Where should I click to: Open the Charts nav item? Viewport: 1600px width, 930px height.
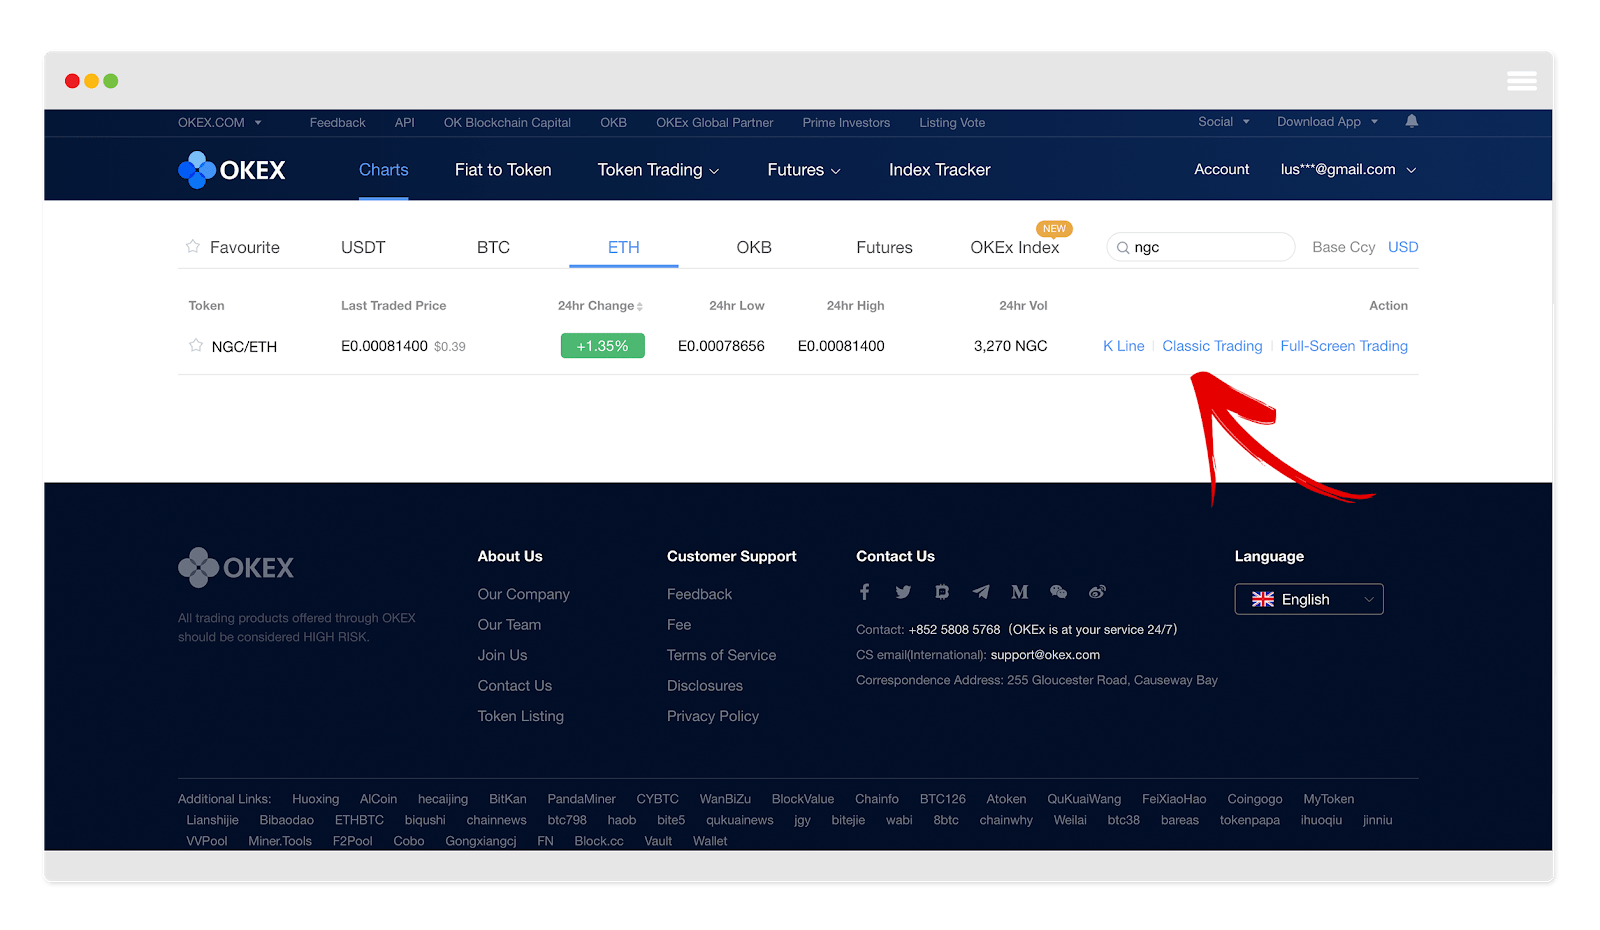click(384, 170)
